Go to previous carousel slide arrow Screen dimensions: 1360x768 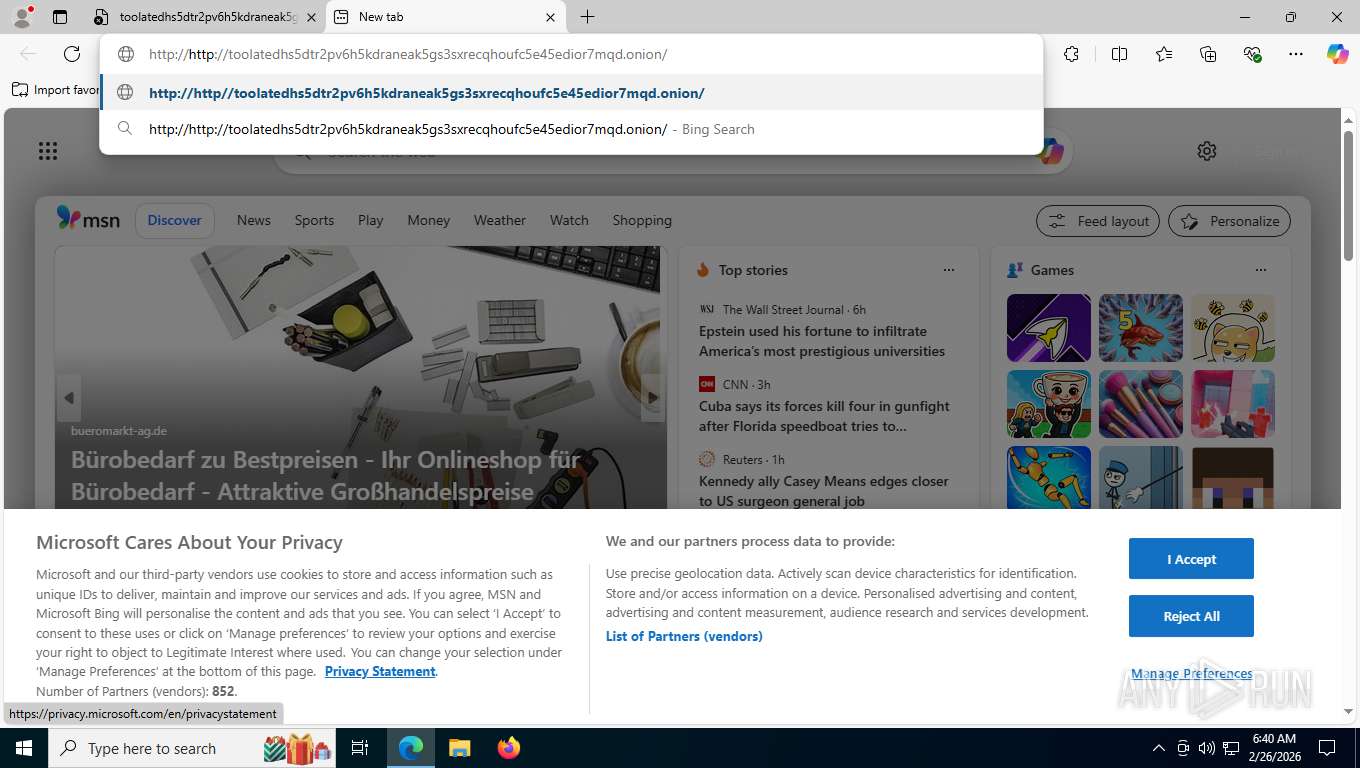click(68, 398)
